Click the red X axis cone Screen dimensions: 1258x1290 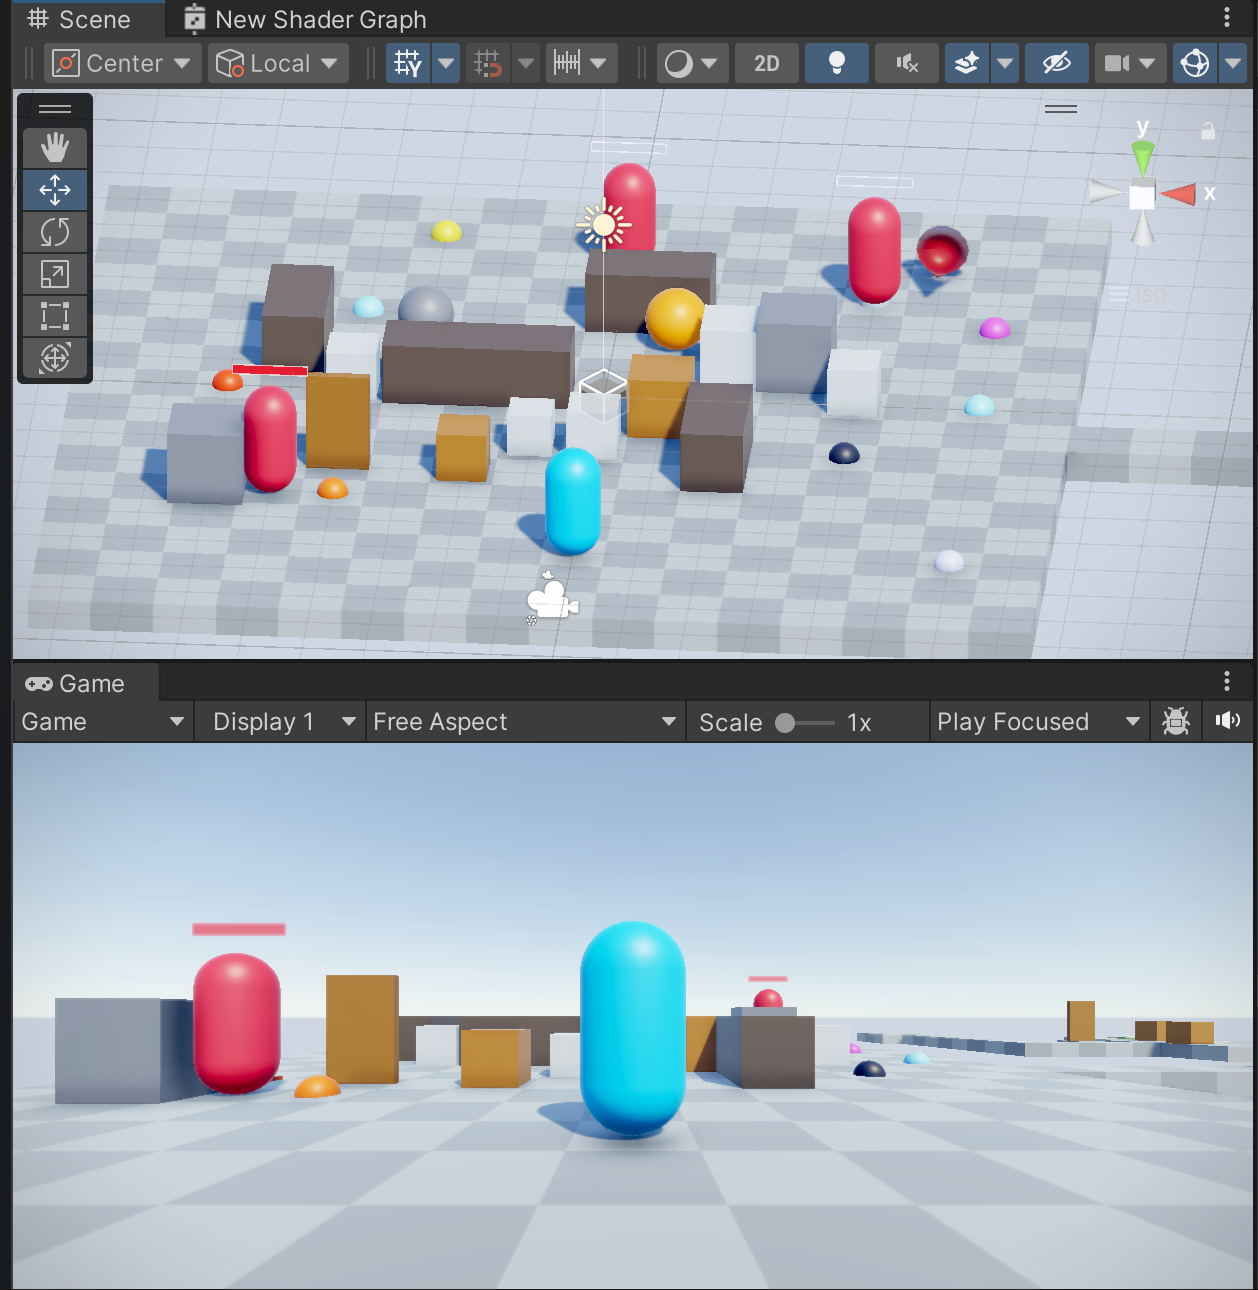point(1179,193)
